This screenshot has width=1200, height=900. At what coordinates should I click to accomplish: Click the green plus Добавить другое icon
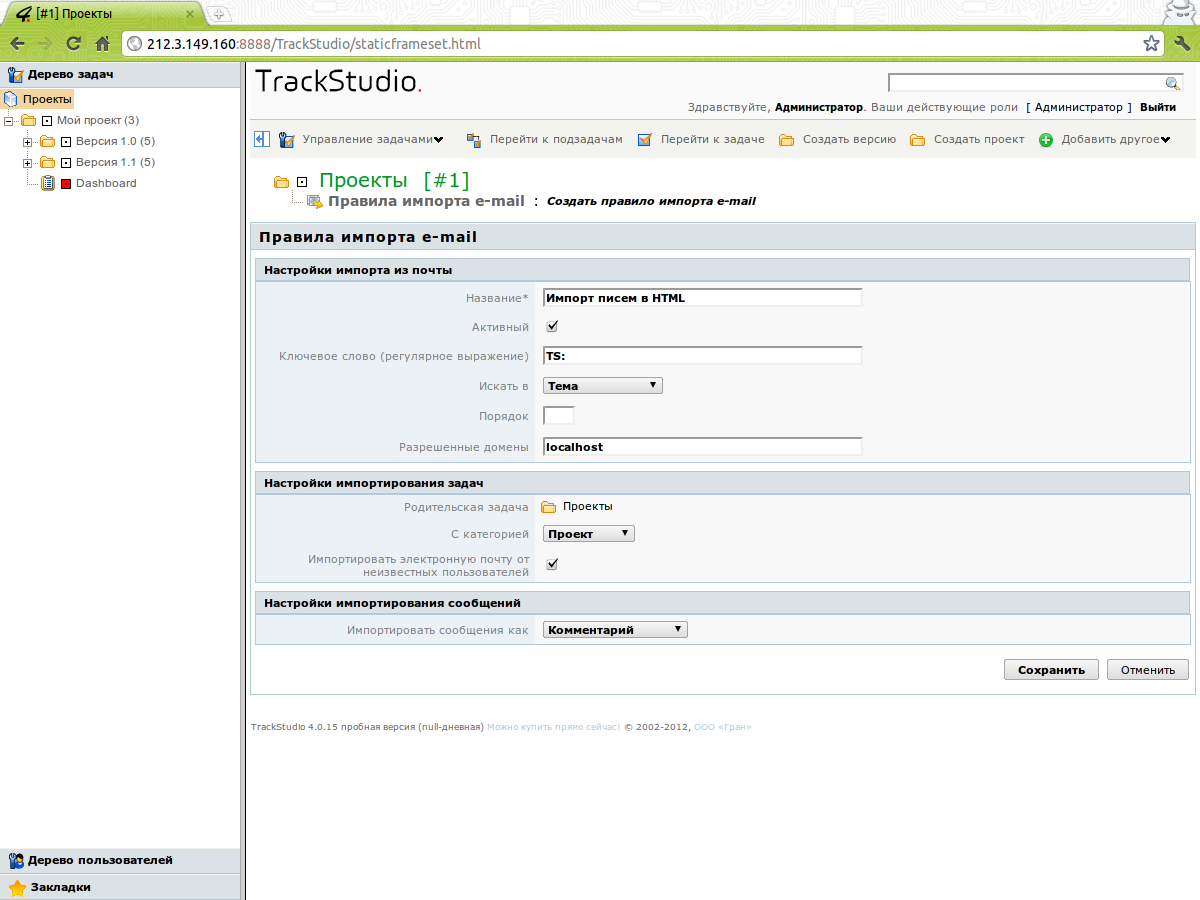1046,140
